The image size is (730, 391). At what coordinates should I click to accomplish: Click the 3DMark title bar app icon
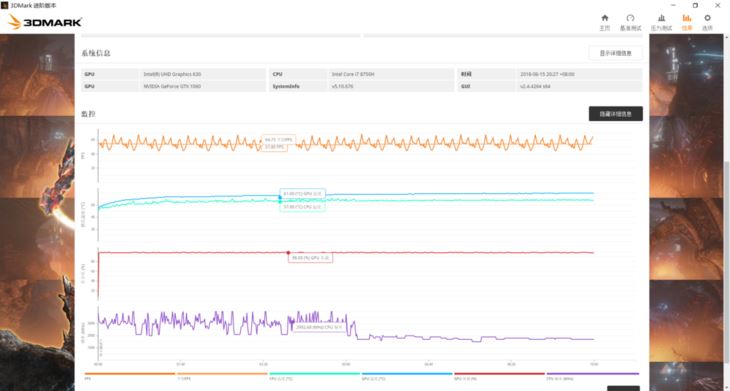coord(4,5)
